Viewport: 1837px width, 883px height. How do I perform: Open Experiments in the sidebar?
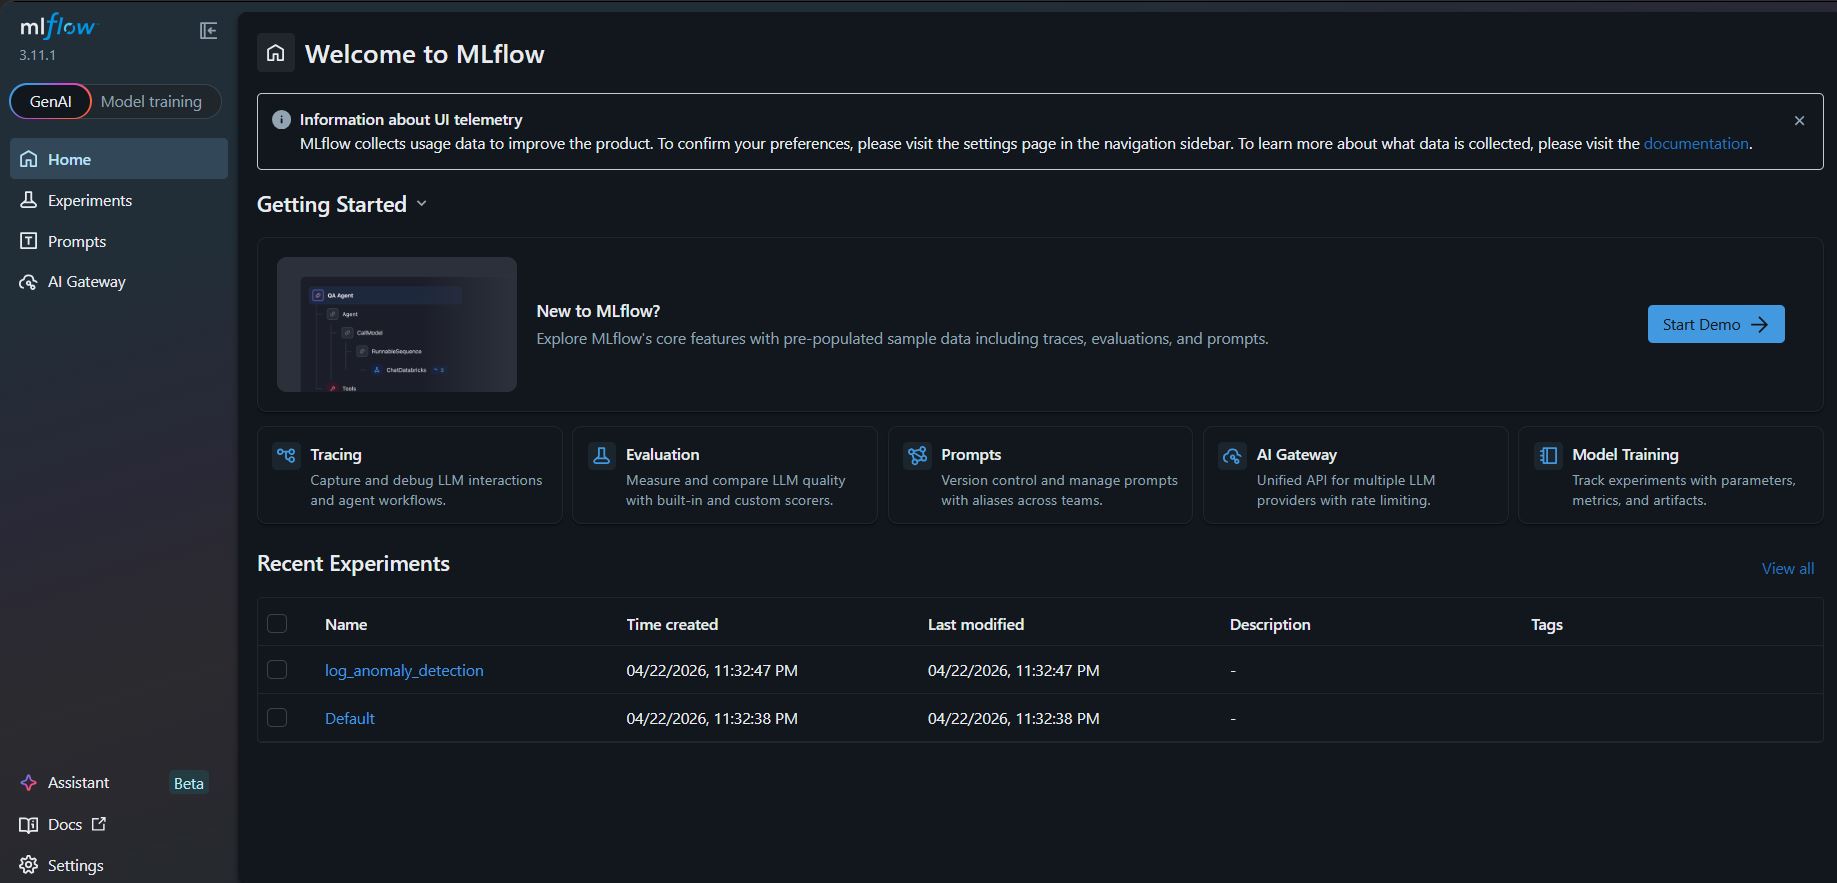119,200
